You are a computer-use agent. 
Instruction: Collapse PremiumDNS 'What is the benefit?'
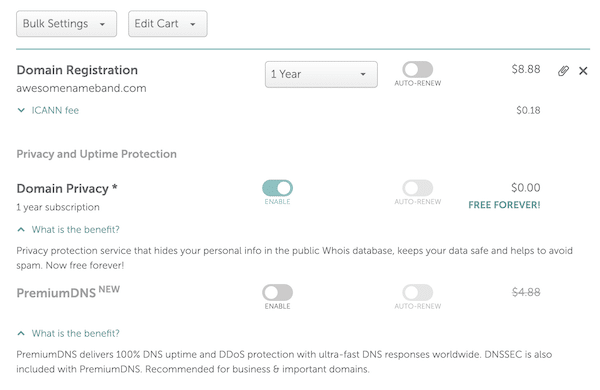[x=68, y=333]
